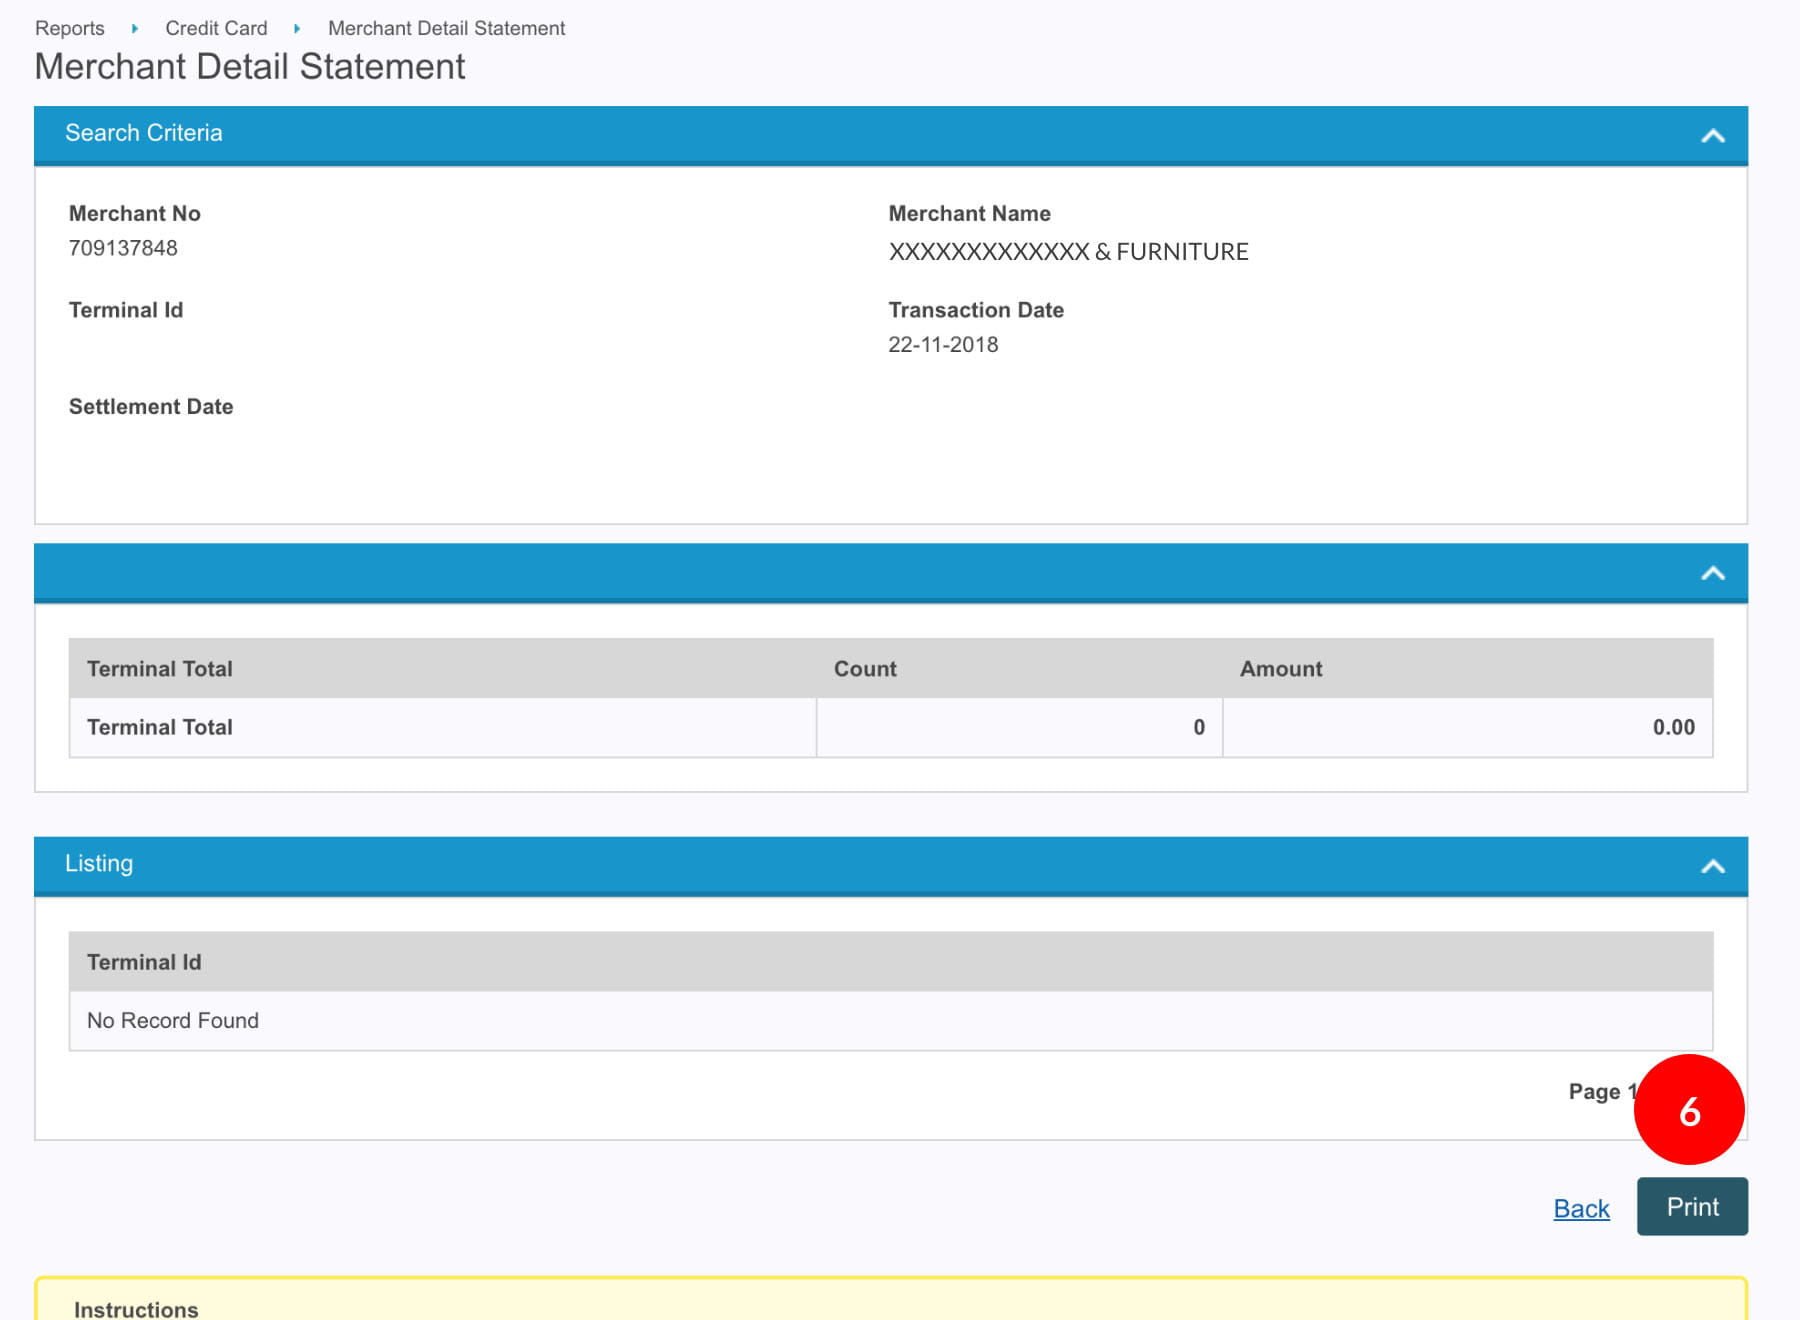1800x1320 pixels.
Task: Click breadcrumb arrow after Credit Card
Action: (x=297, y=29)
